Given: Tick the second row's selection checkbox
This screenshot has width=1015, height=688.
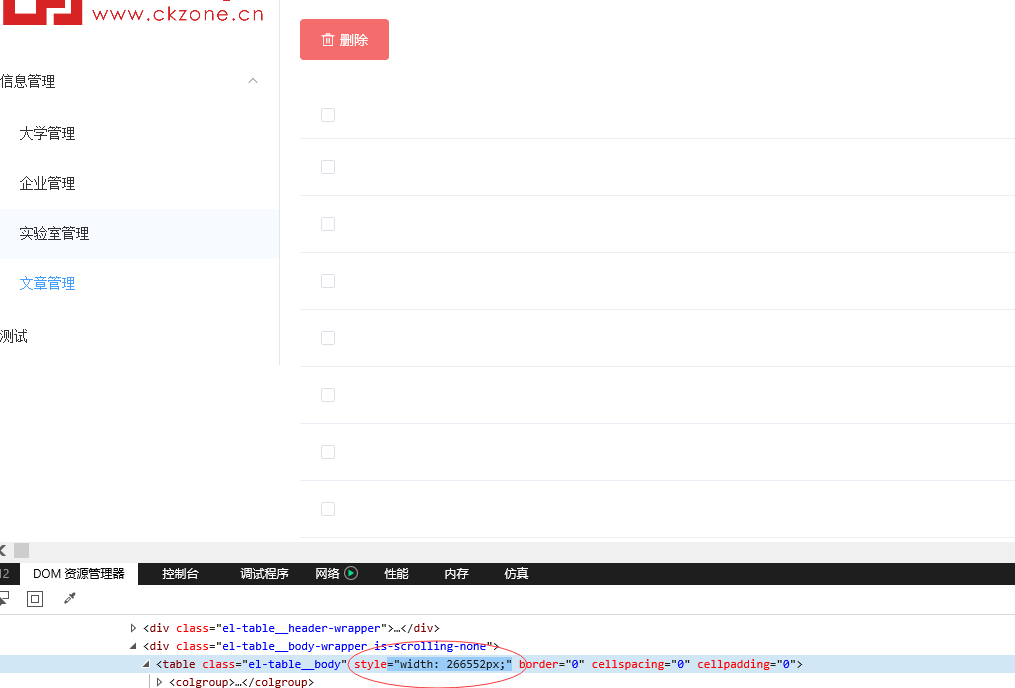Looking at the screenshot, I should pos(327,167).
